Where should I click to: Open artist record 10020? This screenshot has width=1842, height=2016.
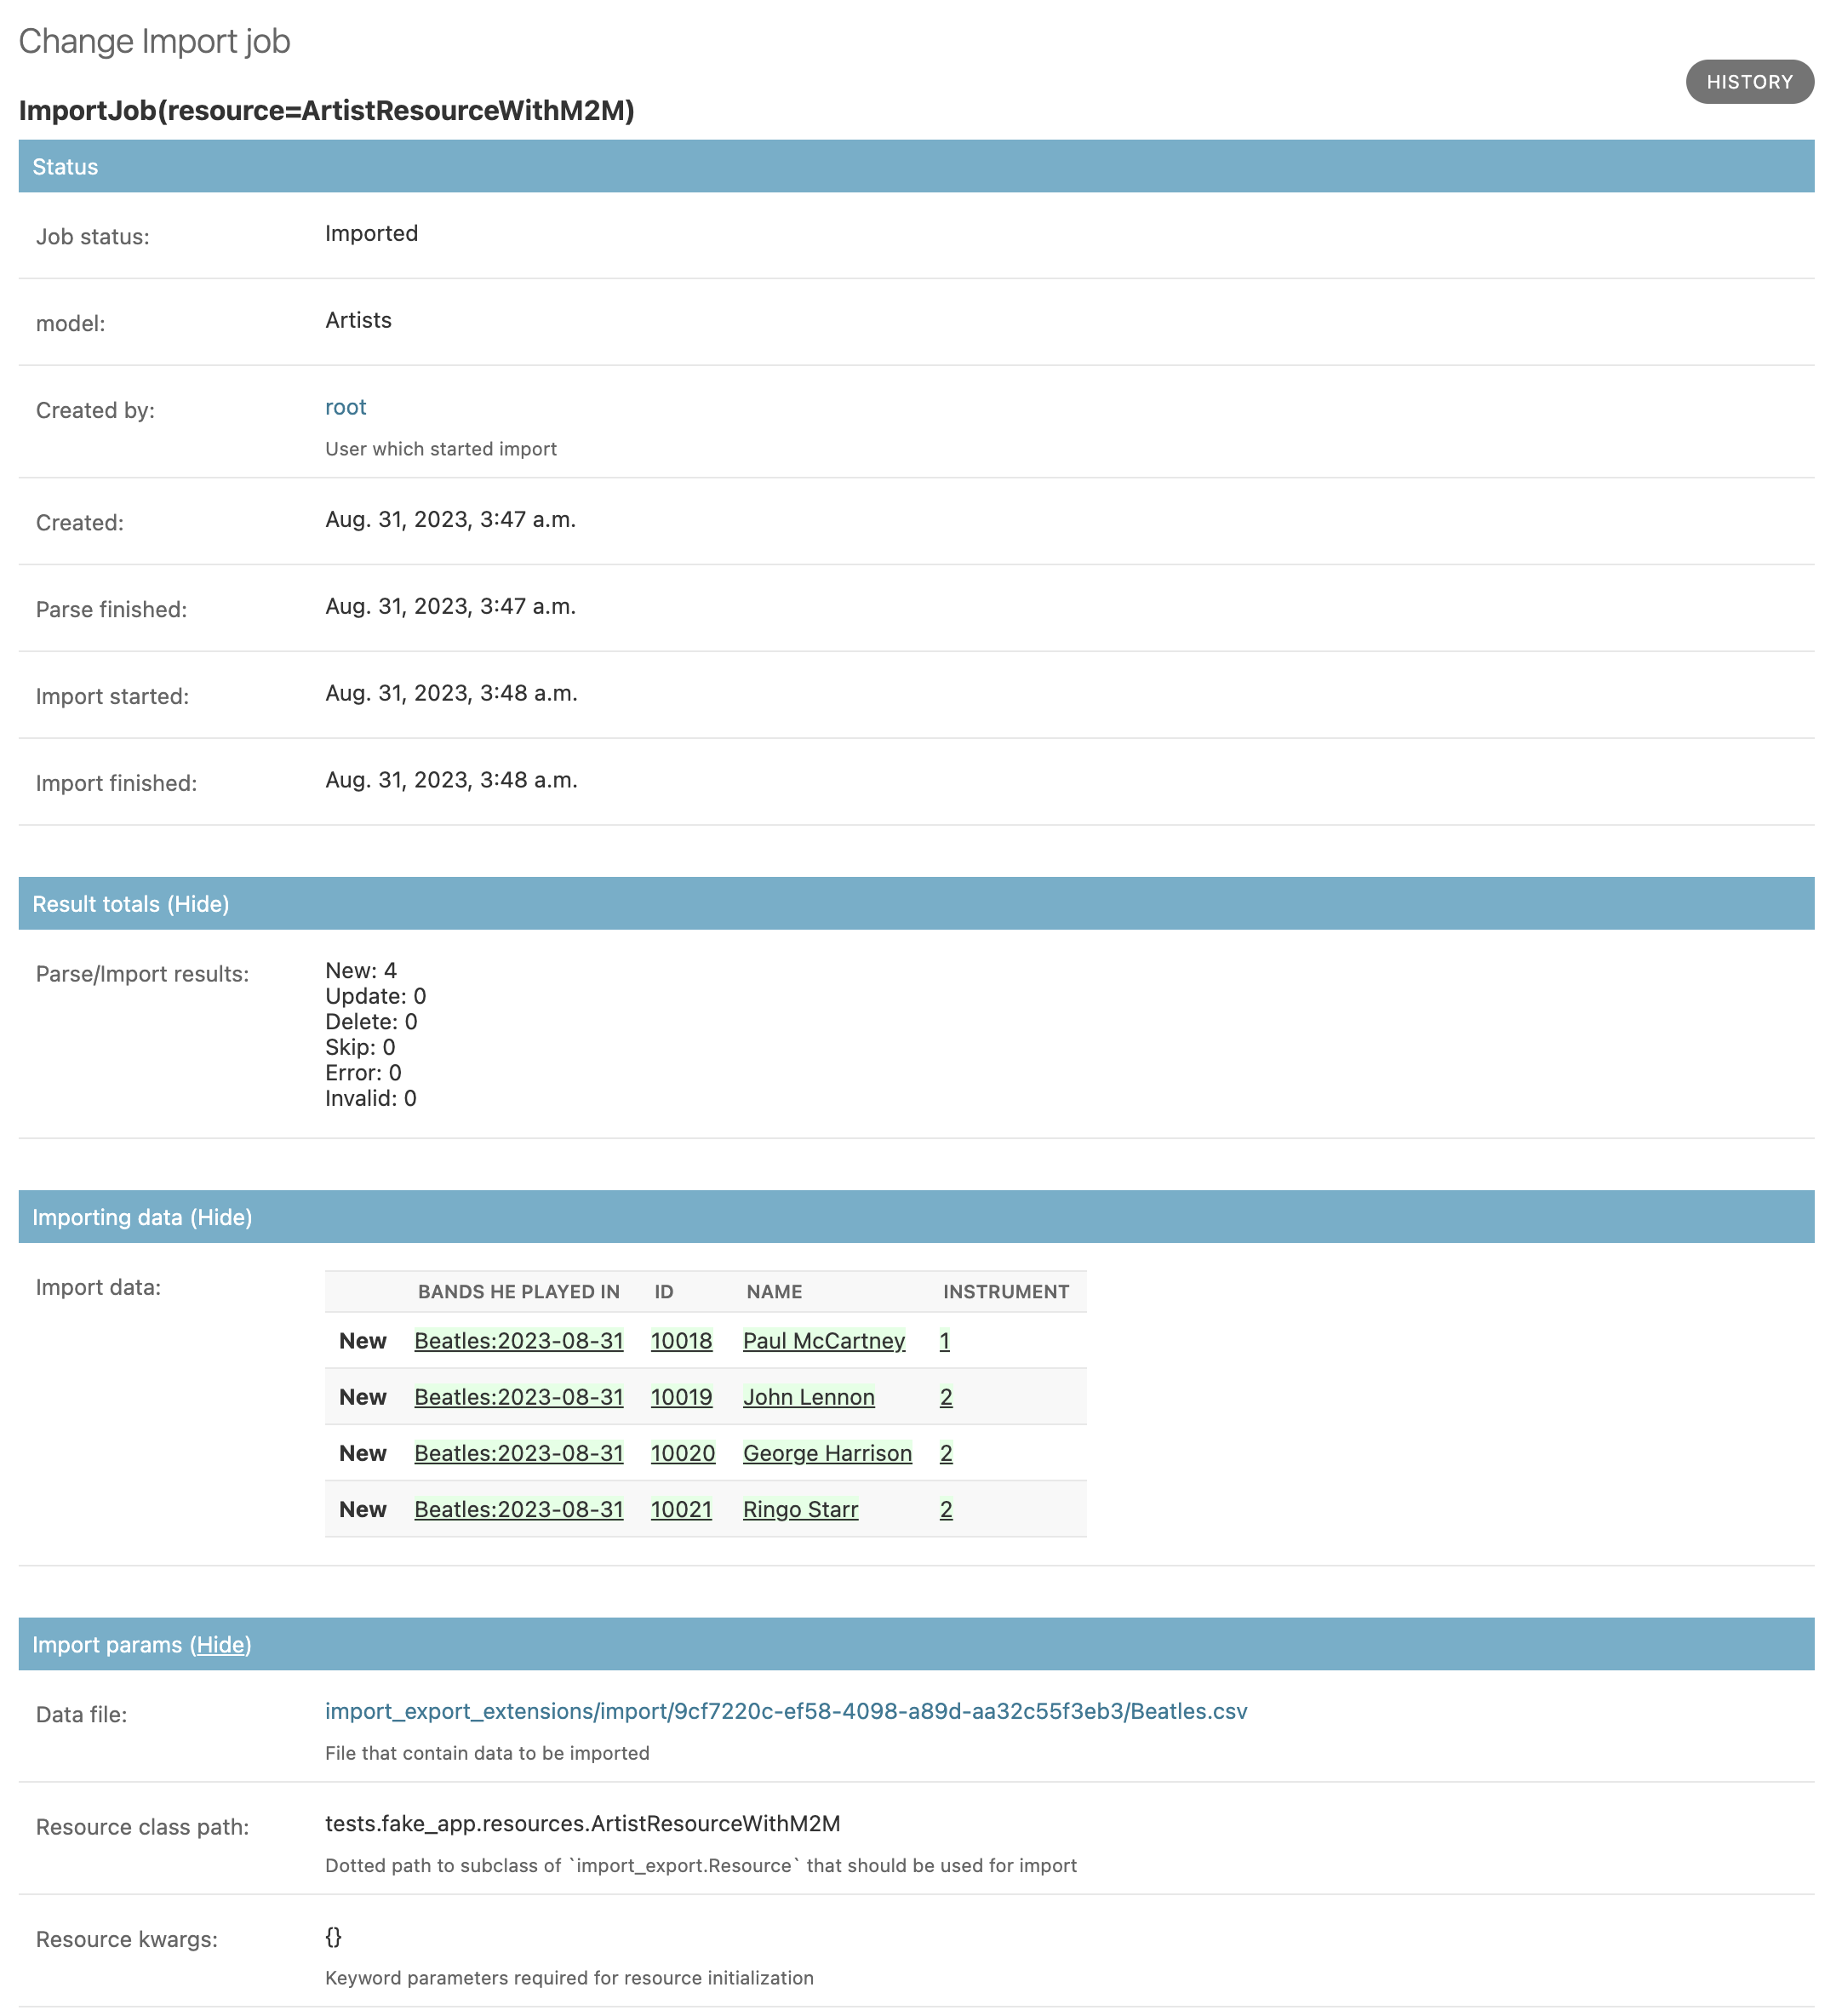pyautogui.click(x=683, y=1453)
